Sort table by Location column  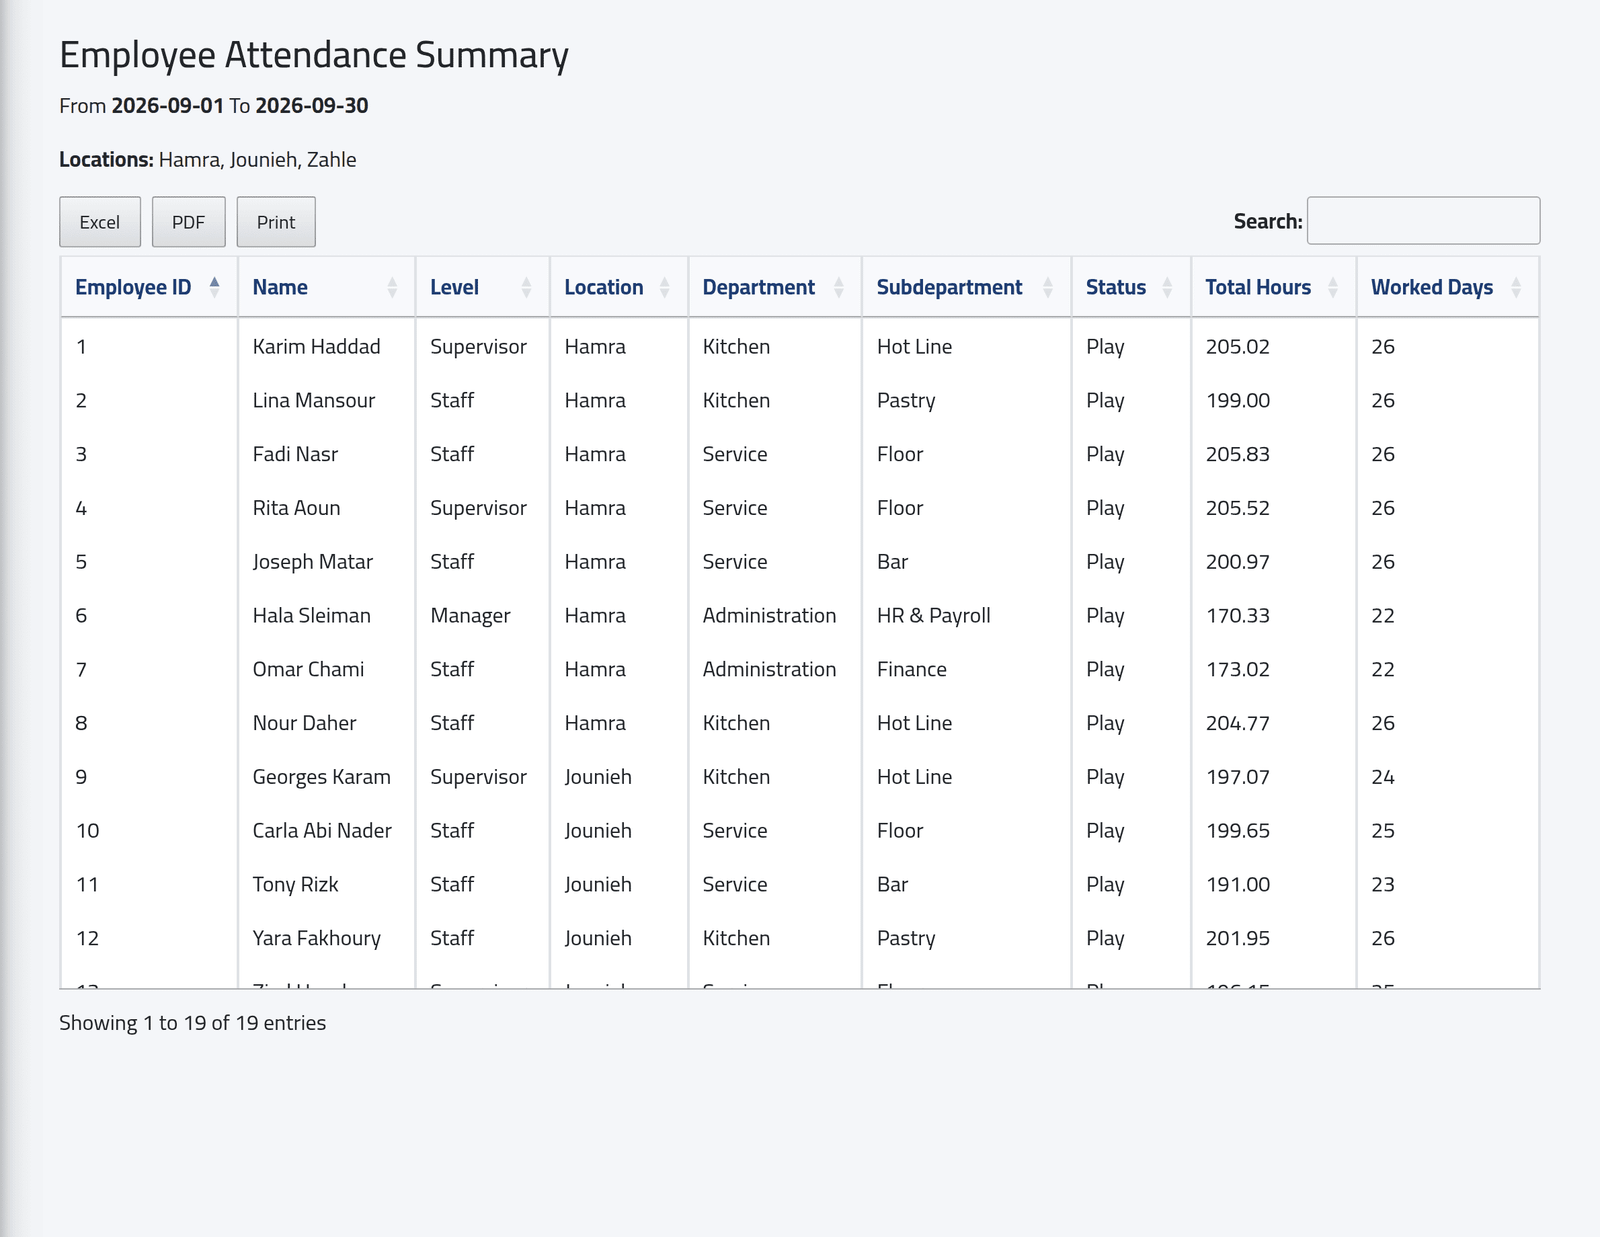pos(618,288)
